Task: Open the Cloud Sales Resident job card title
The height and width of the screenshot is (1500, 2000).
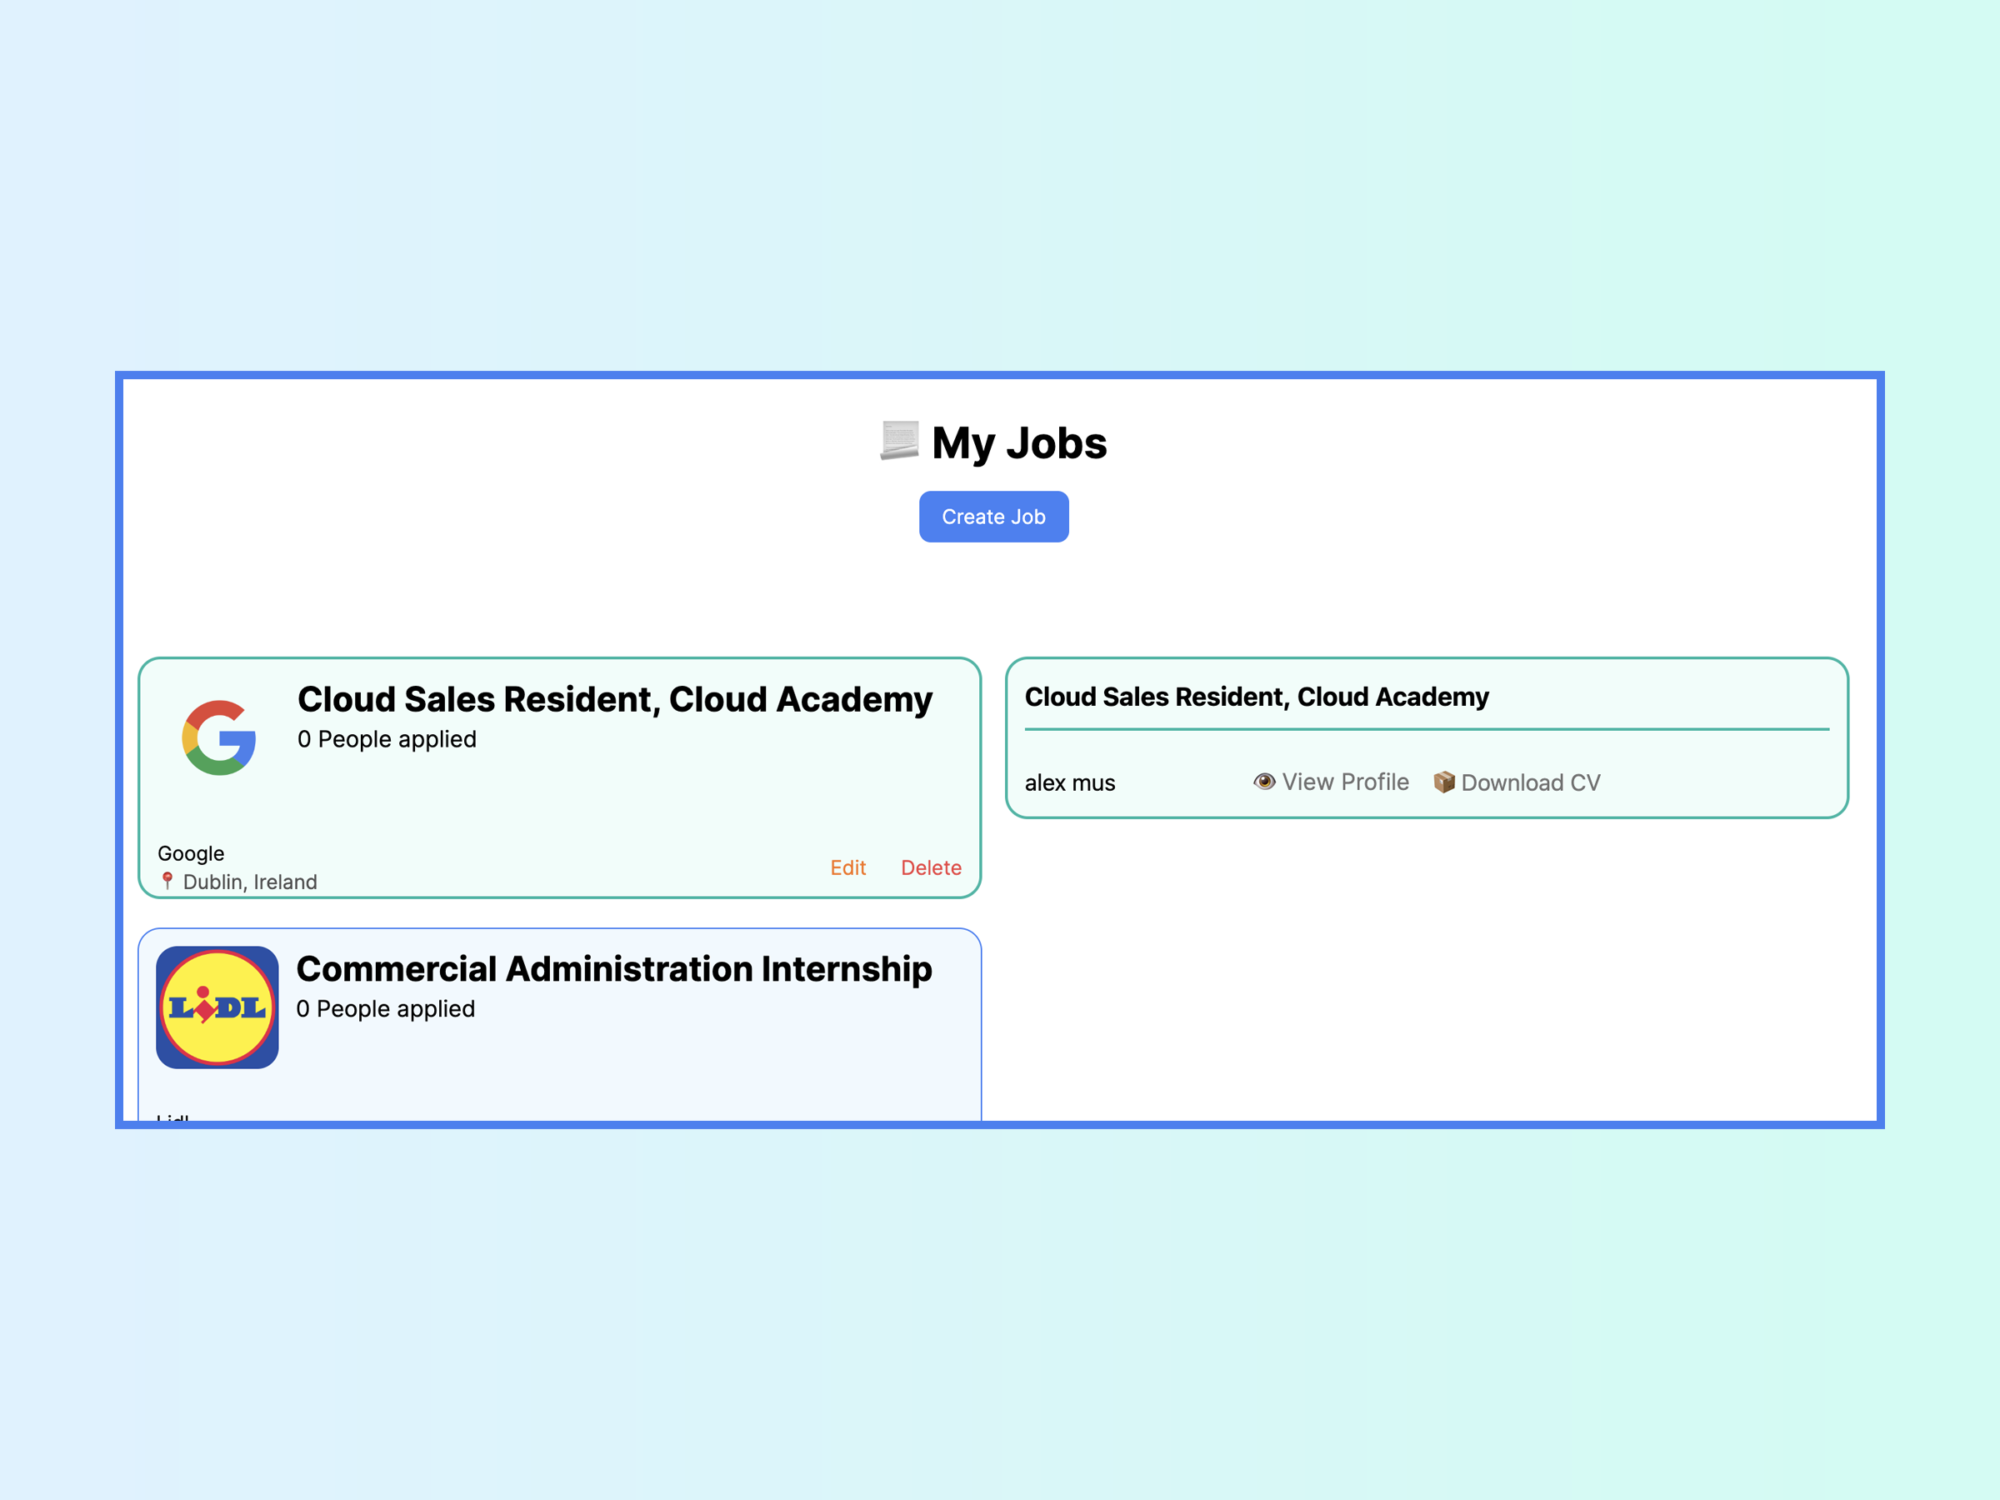Action: point(614,699)
